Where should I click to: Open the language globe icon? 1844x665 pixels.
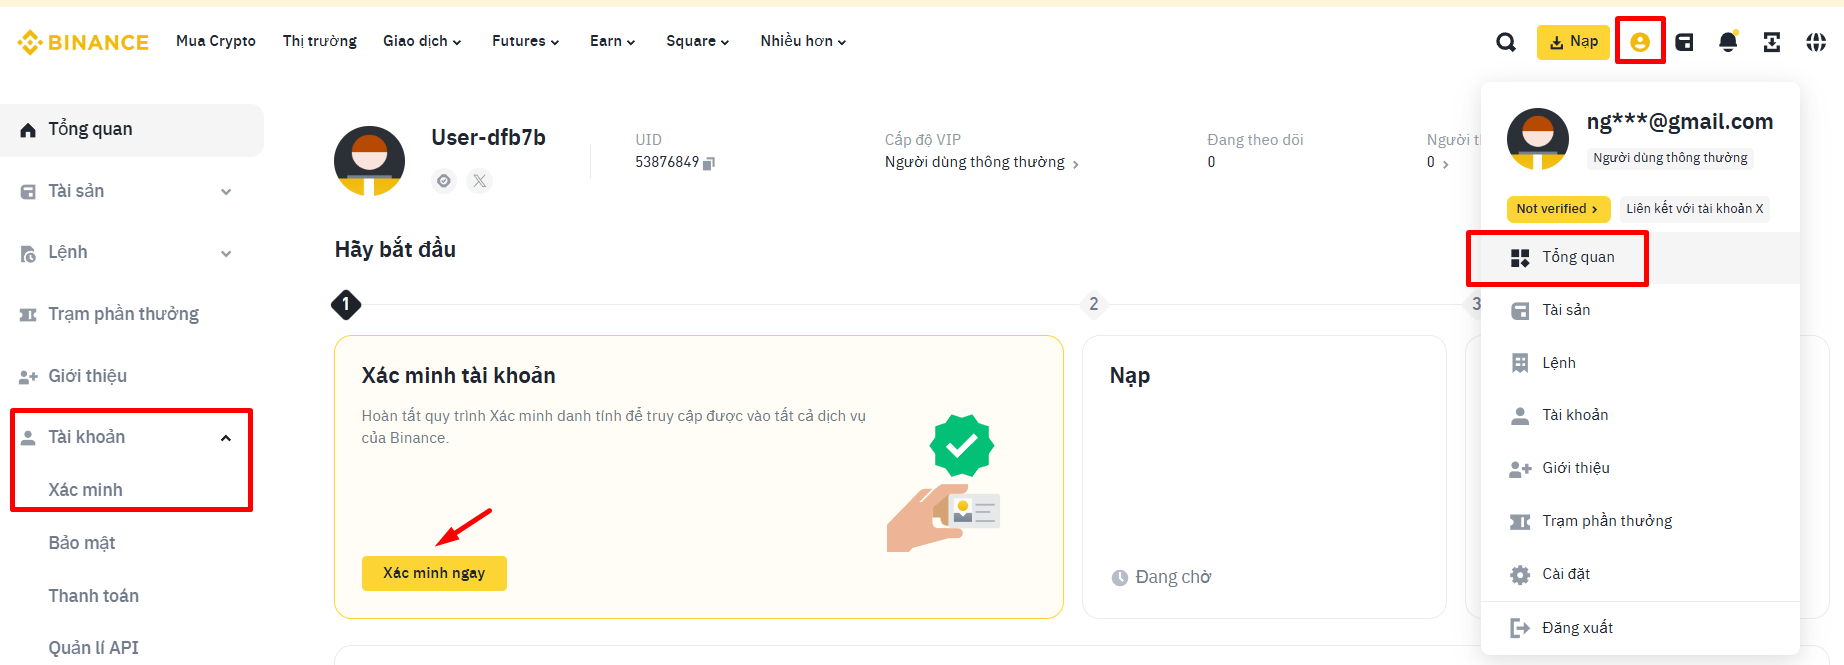(x=1816, y=42)
